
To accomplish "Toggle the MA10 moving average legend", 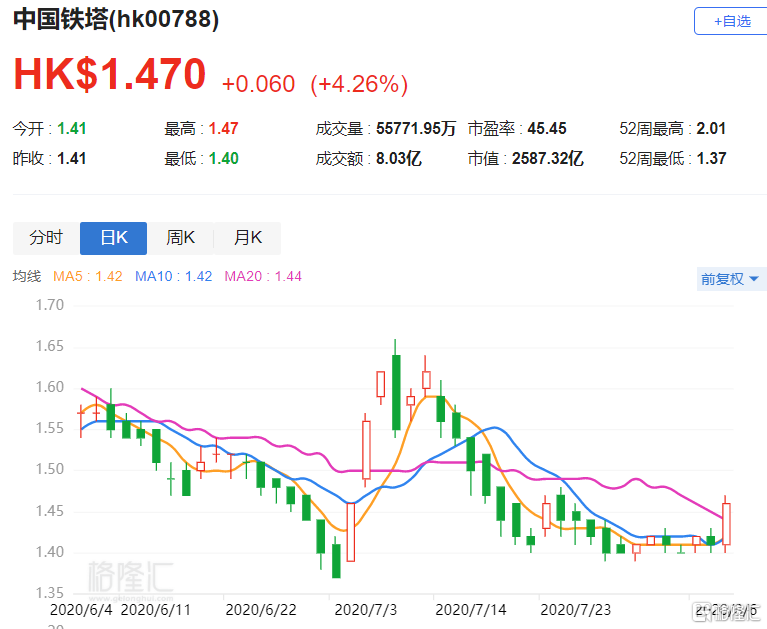I will (x=174, y=276).
